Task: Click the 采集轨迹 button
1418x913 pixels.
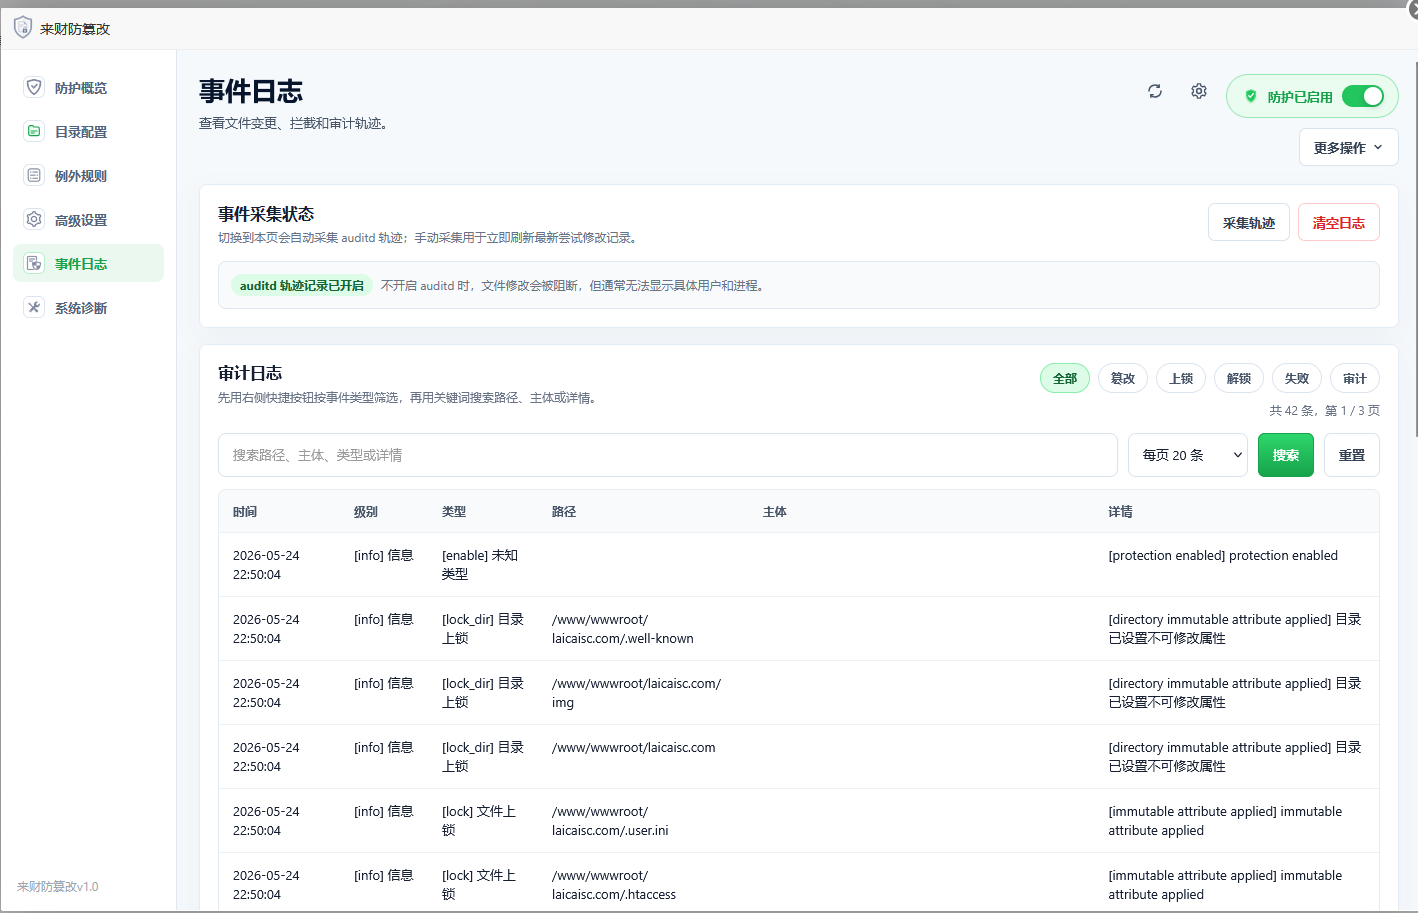Action: coord(1249,222)
